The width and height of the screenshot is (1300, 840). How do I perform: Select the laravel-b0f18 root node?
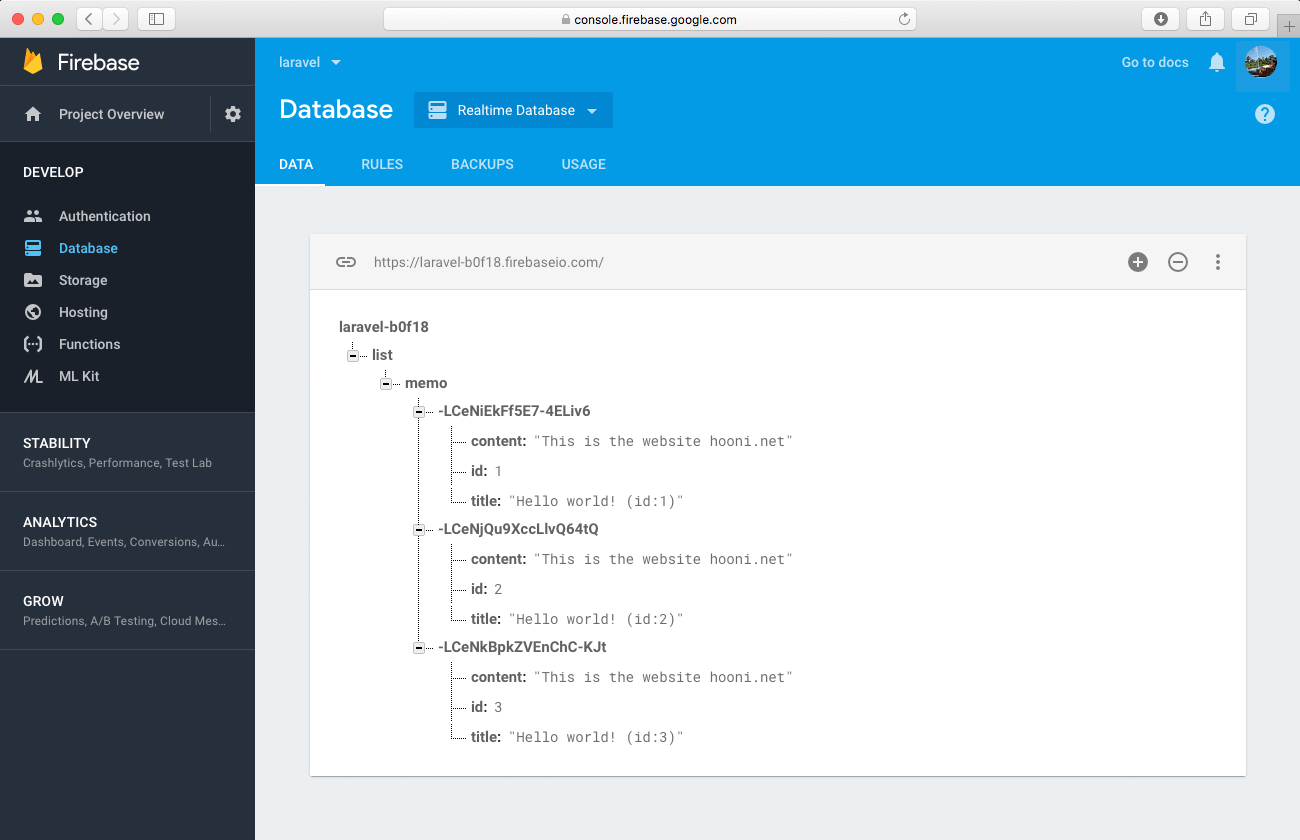[x=384, y=327]
